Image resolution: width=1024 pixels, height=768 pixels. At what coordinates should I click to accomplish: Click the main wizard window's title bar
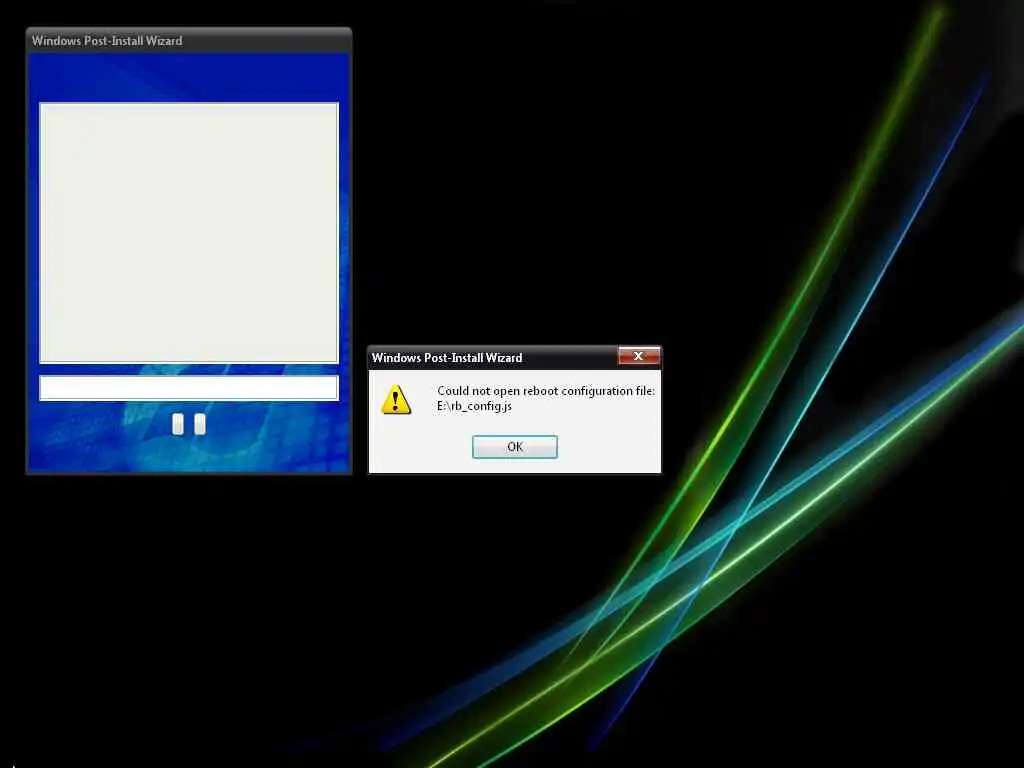click(189, 40)
